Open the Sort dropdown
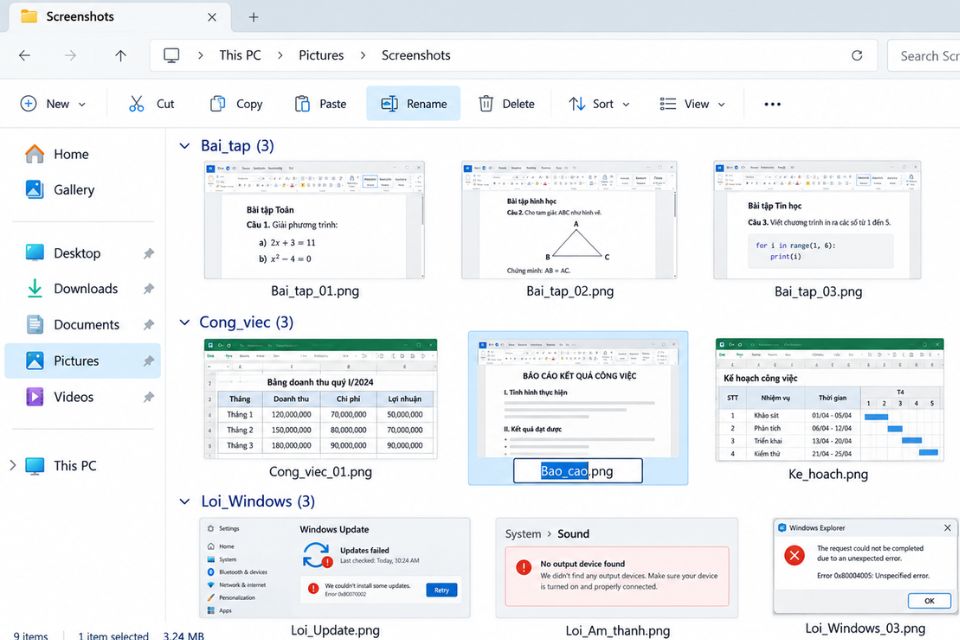Viewport: 960px width, 640px height. pyautogui.click(x=599, y=104)
